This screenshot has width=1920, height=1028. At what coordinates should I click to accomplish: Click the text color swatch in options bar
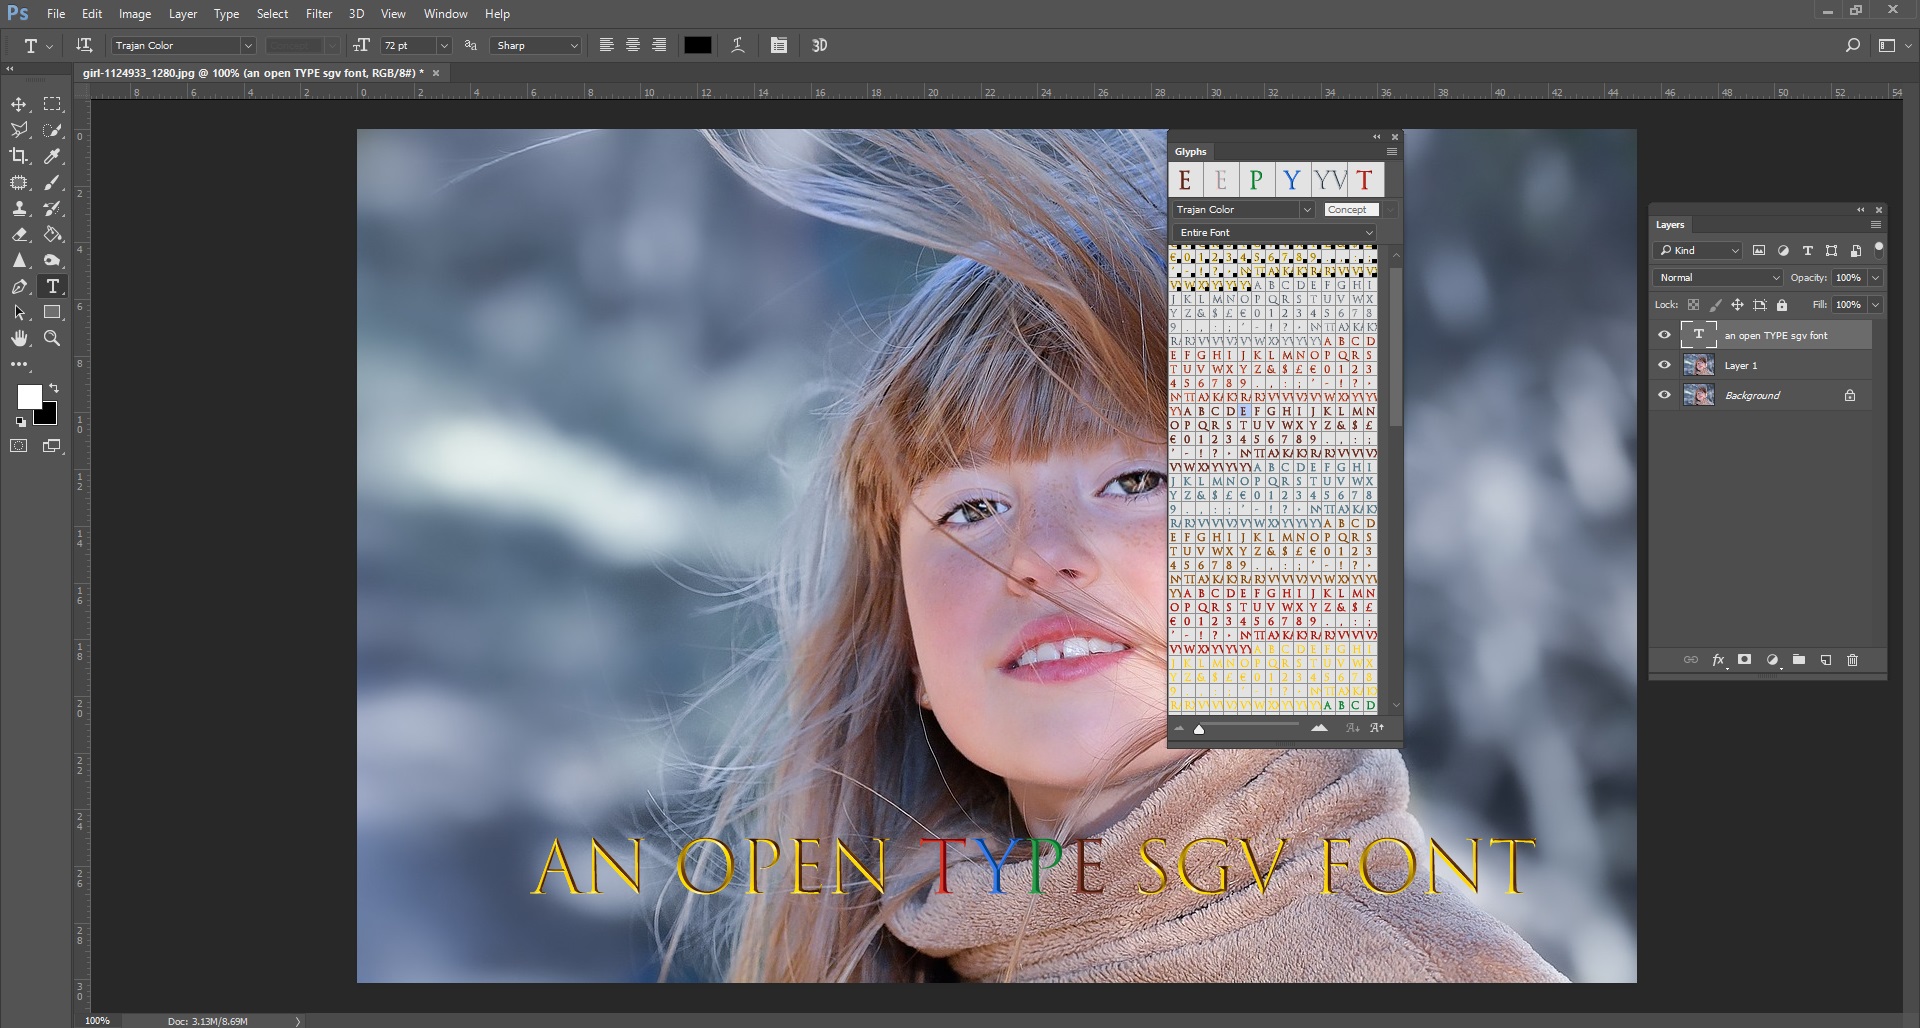(698, 45)
